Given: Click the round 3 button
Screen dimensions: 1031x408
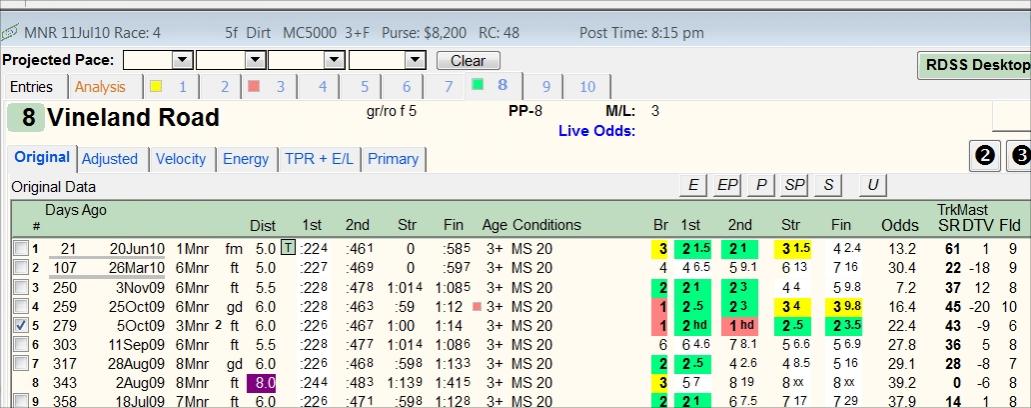Looking at the screenshot, I should [1019, 157].
